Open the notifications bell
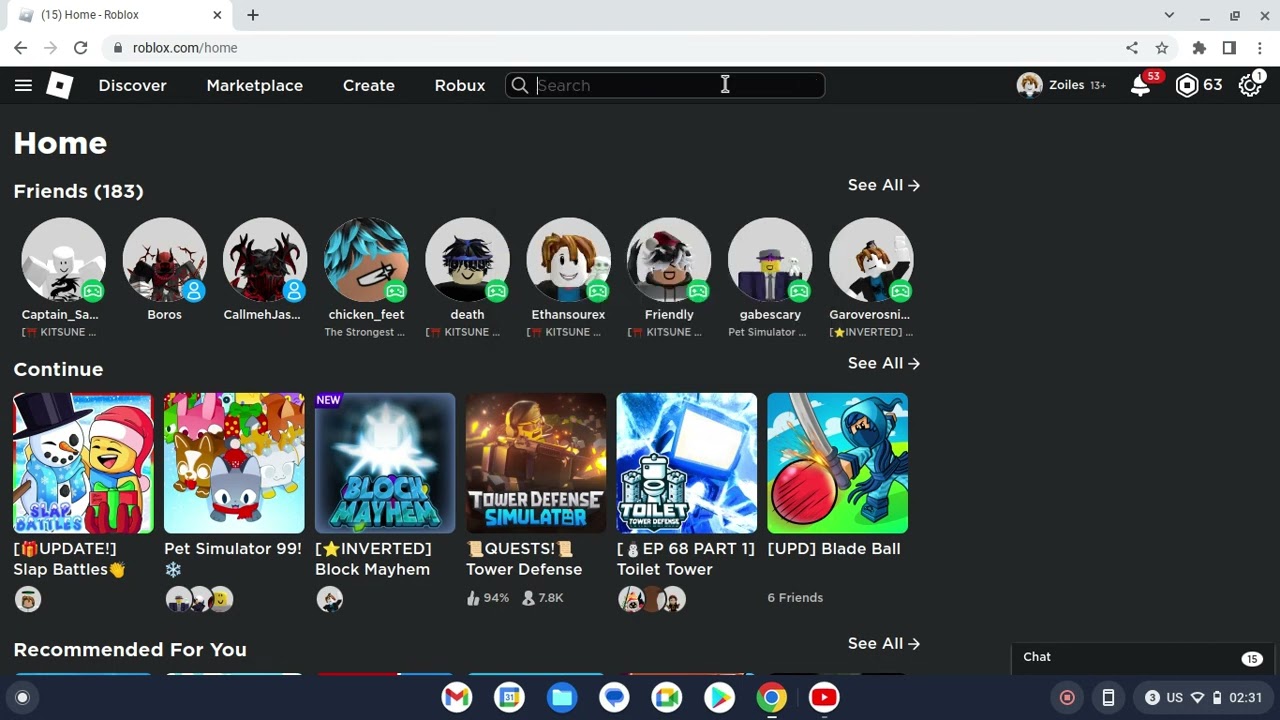The width and height of the screenshot is (1280, 720). 1140,86
